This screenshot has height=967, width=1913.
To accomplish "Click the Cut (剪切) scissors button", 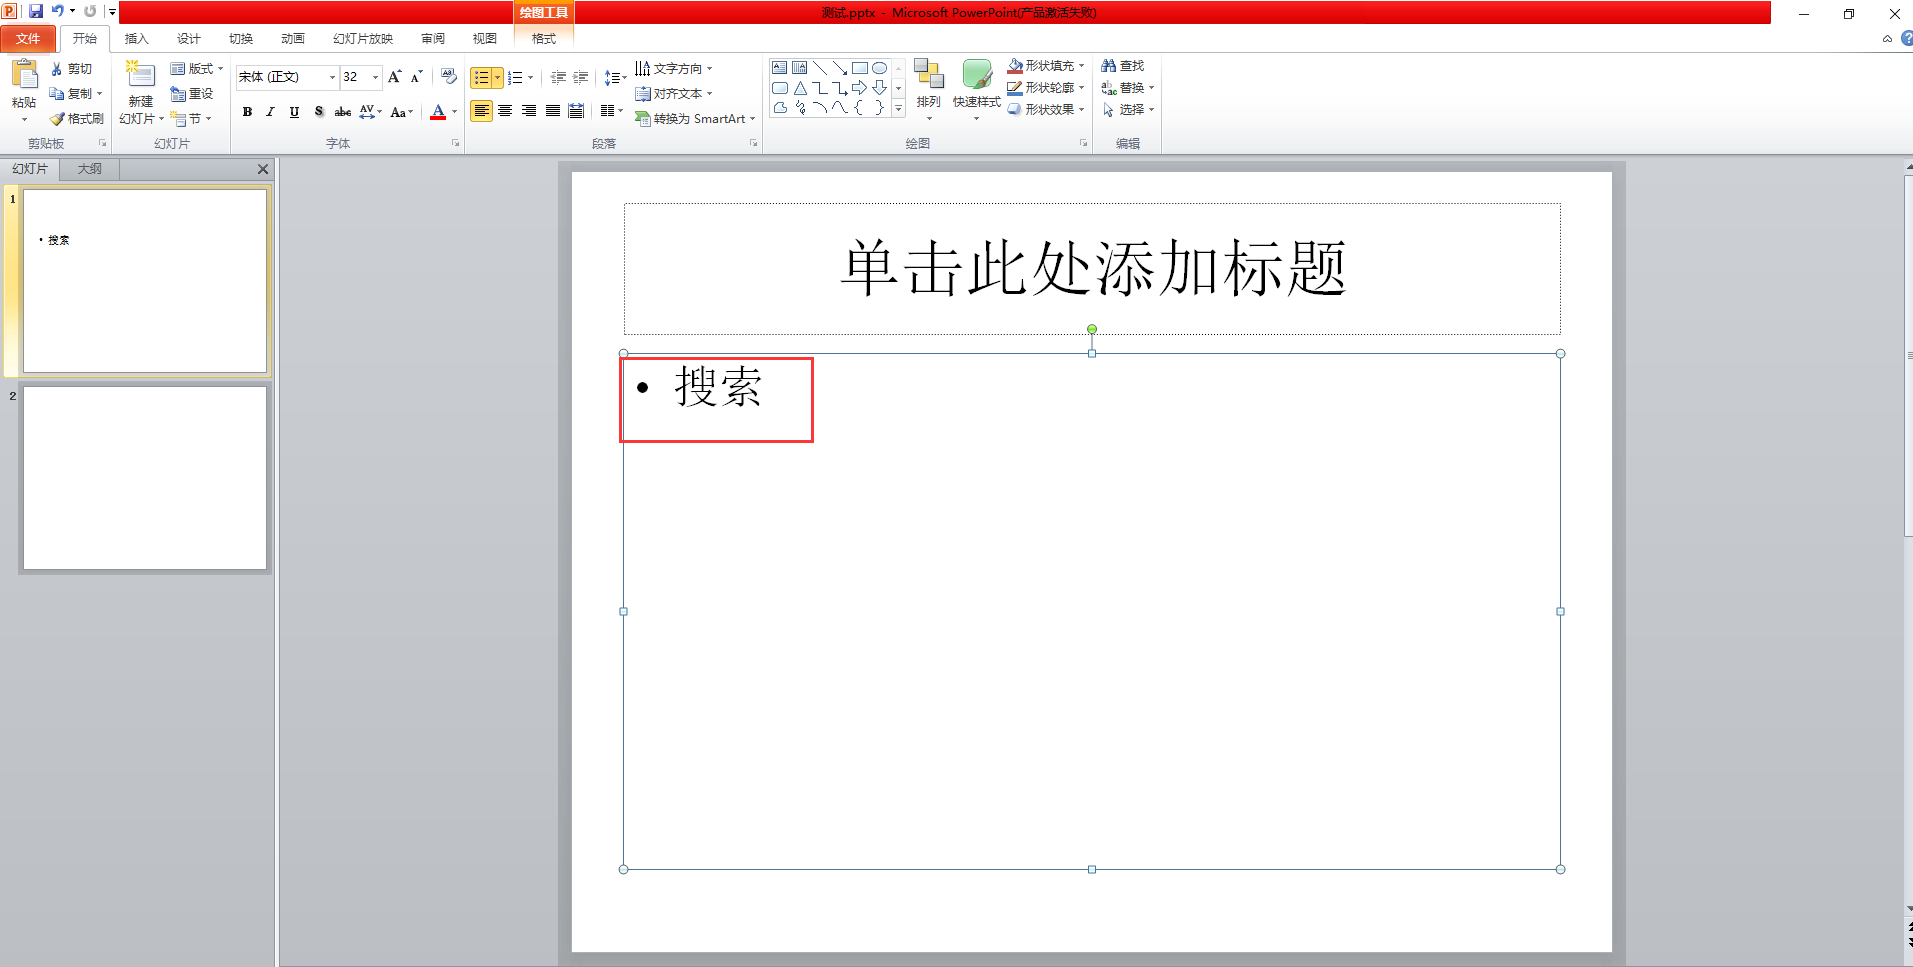I will tap(71, 69).
